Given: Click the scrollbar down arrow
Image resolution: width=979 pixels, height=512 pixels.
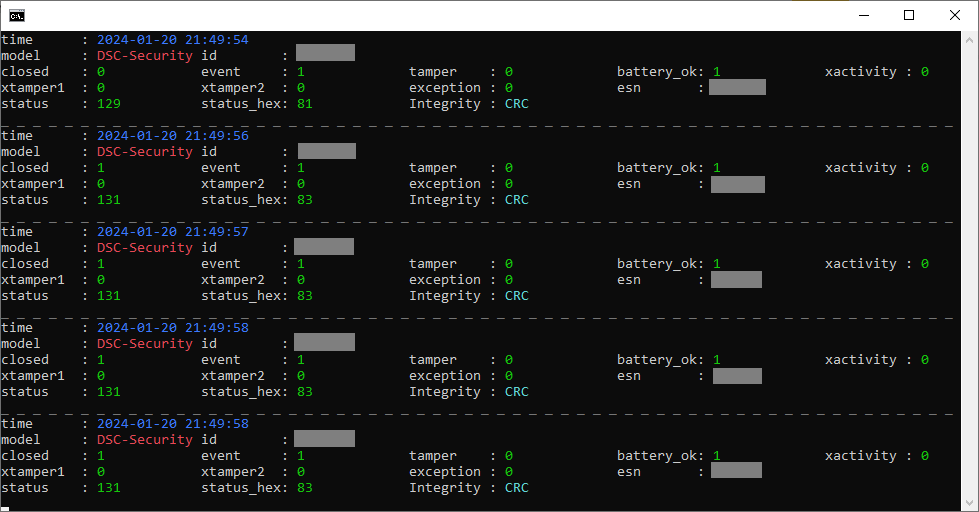Looking at the screenshot, I should (969, 503).
